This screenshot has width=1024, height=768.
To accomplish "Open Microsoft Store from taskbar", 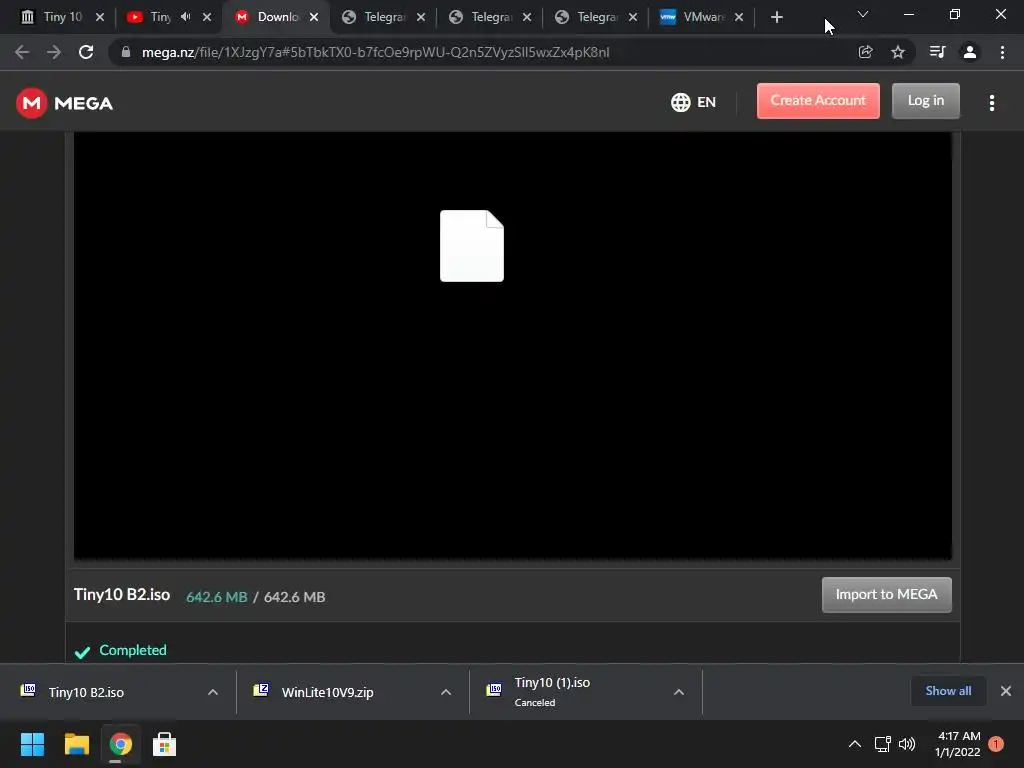I will click(x=165, y=744).
